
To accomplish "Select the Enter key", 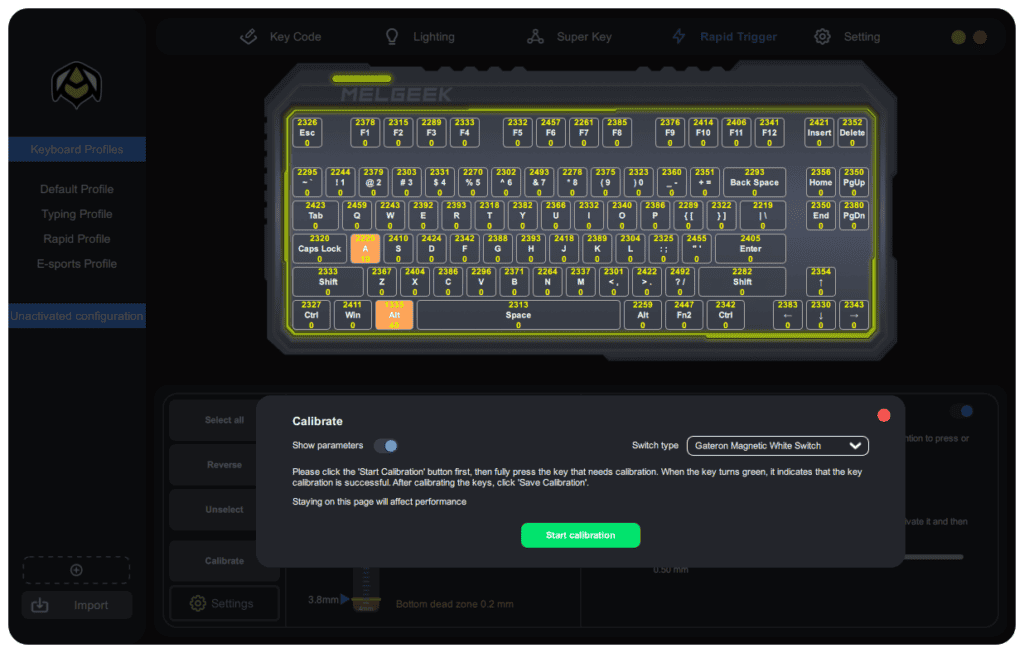I will 750,248.
